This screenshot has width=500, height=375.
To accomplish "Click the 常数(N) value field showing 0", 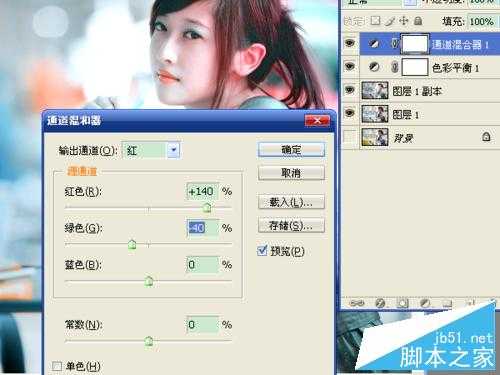I will click(202, 325).
